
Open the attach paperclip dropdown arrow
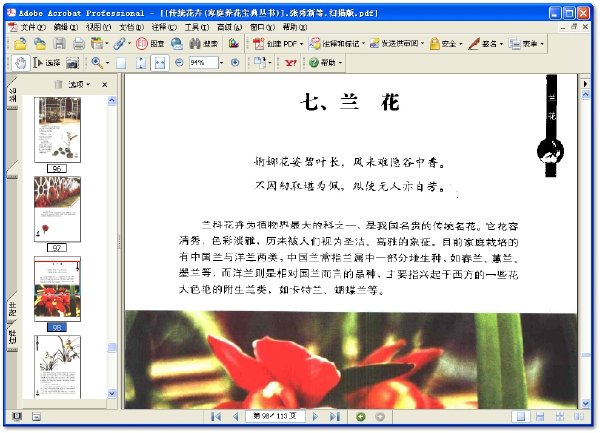pyautogui.click(x=129, y=44)
